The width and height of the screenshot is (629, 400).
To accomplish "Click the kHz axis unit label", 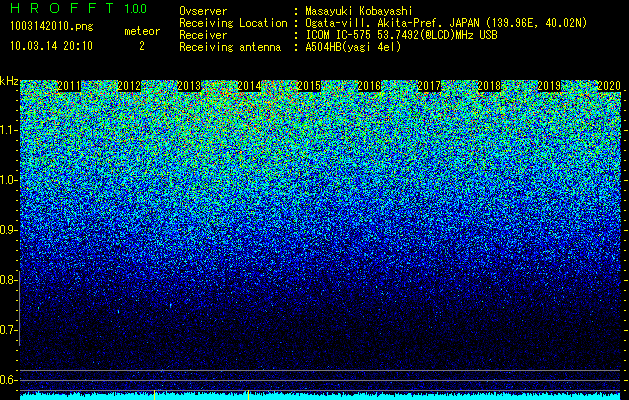I will (9, 81).
